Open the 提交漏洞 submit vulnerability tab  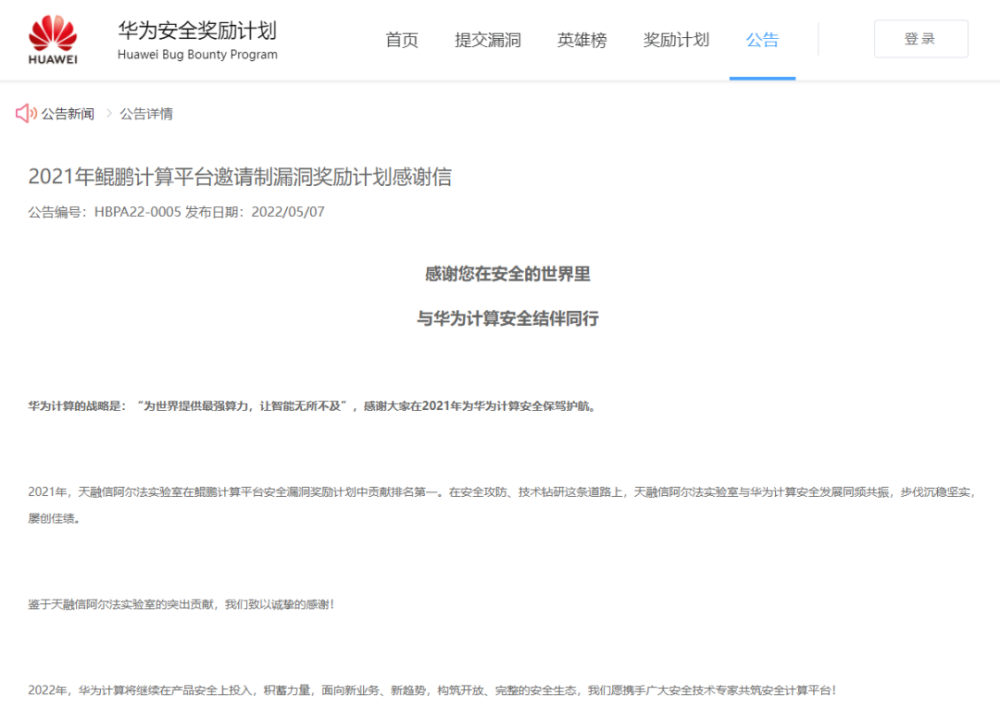(488, 40)
